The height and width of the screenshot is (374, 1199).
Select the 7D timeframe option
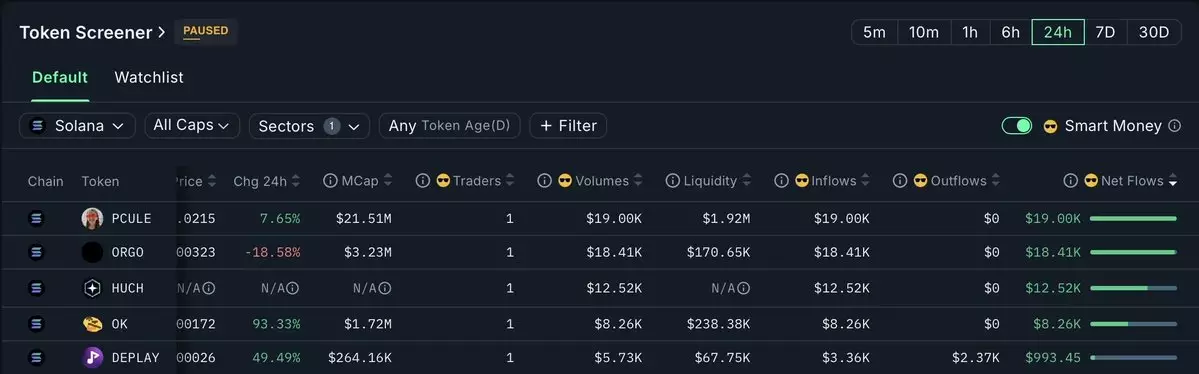tap(1105, 32)
